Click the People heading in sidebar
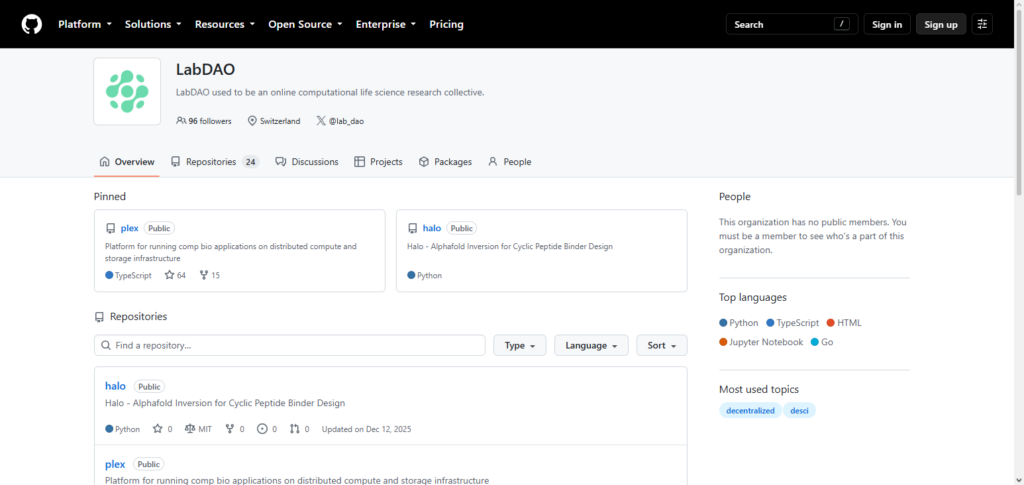This screenshot has height=485, width=1024. point(735,196)
